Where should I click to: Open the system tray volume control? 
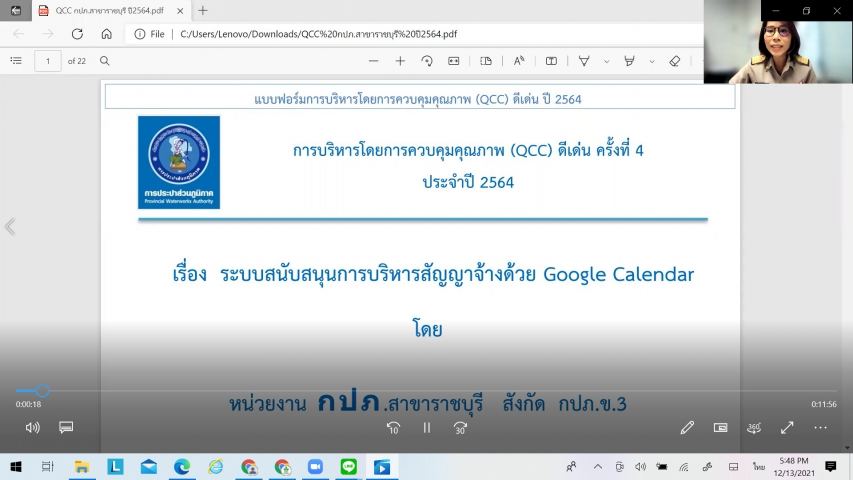pos(640,466)
